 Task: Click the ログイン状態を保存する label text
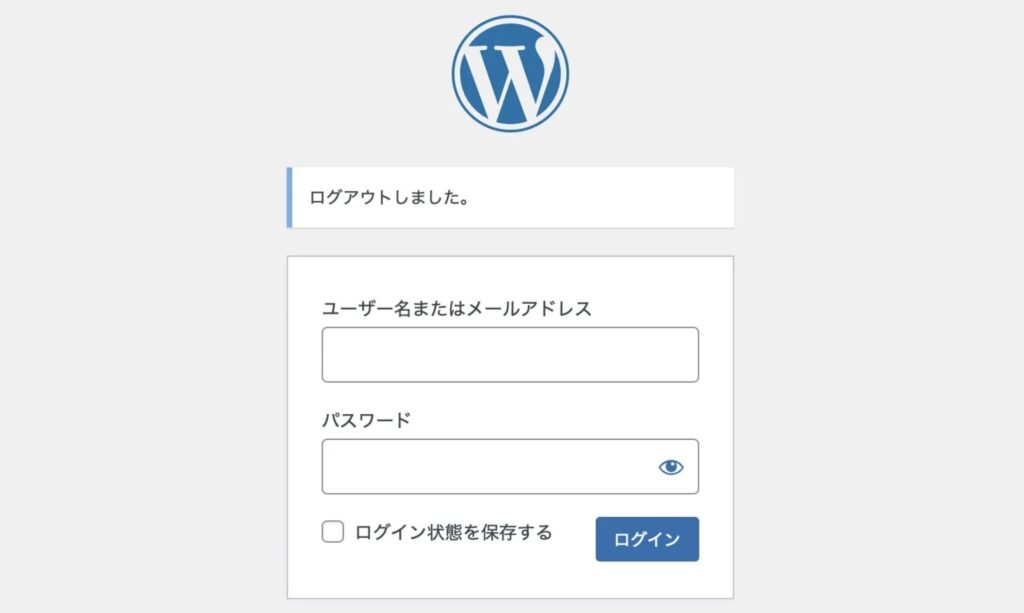coord(453,532)
